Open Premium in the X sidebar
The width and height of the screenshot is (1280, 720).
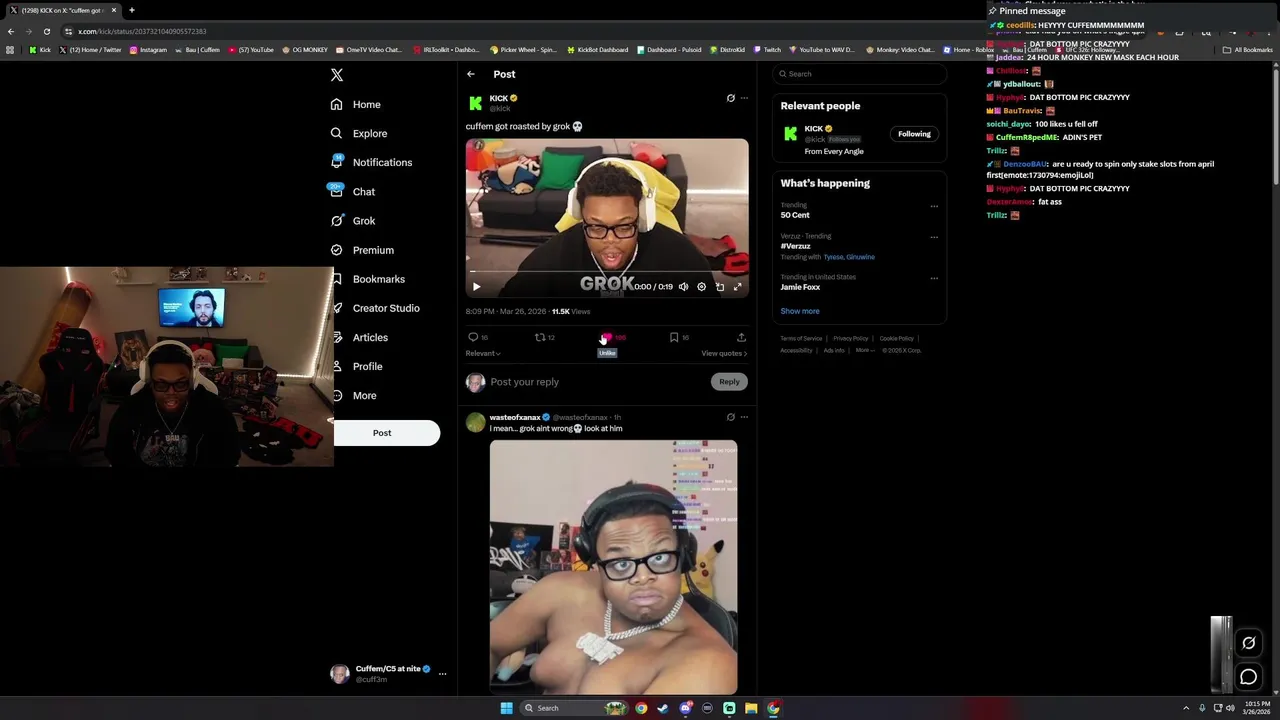362,250
